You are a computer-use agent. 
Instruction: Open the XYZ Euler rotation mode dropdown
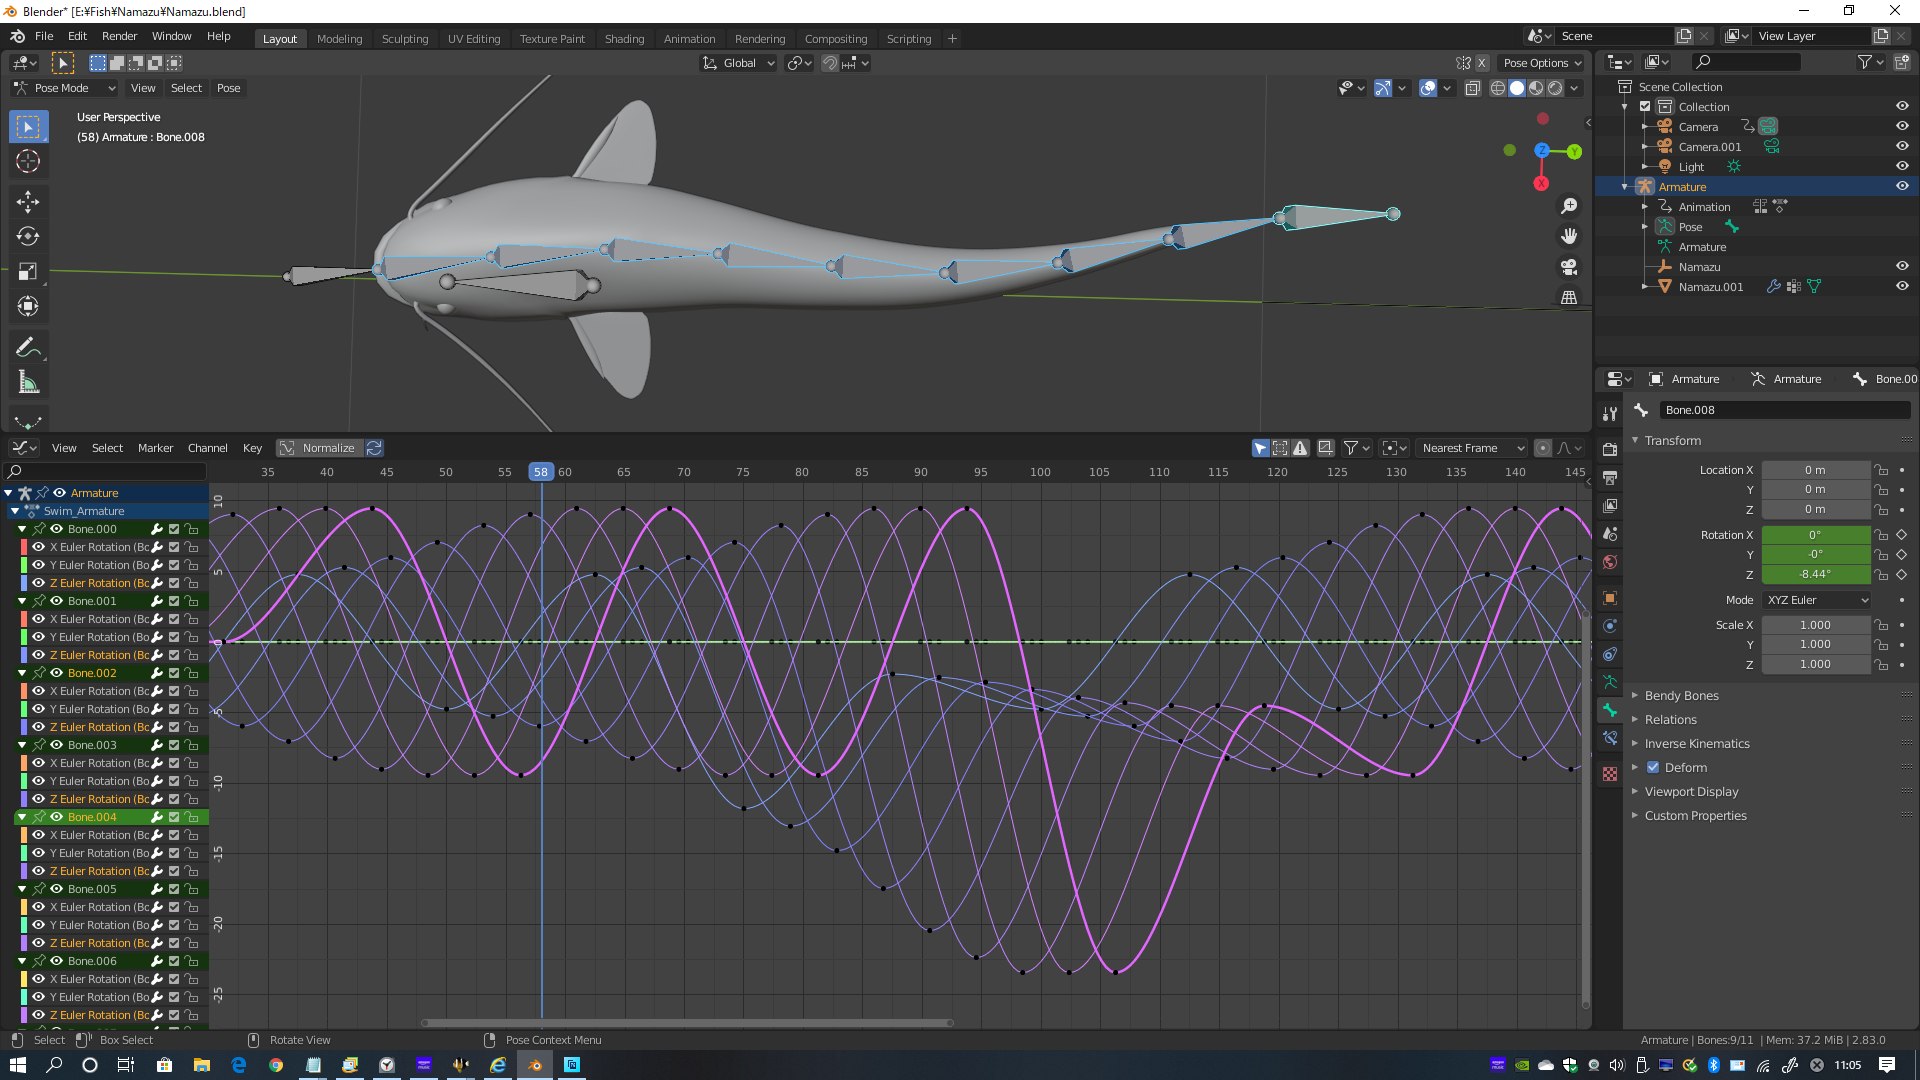1816,600
